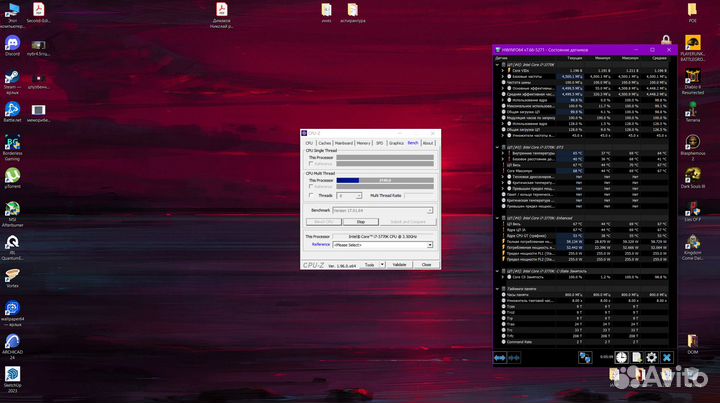Screen dimensions: 720x403
Task: Launch uTorrent from the desktop
Action: pyautogui.click(x=12, y=179)
